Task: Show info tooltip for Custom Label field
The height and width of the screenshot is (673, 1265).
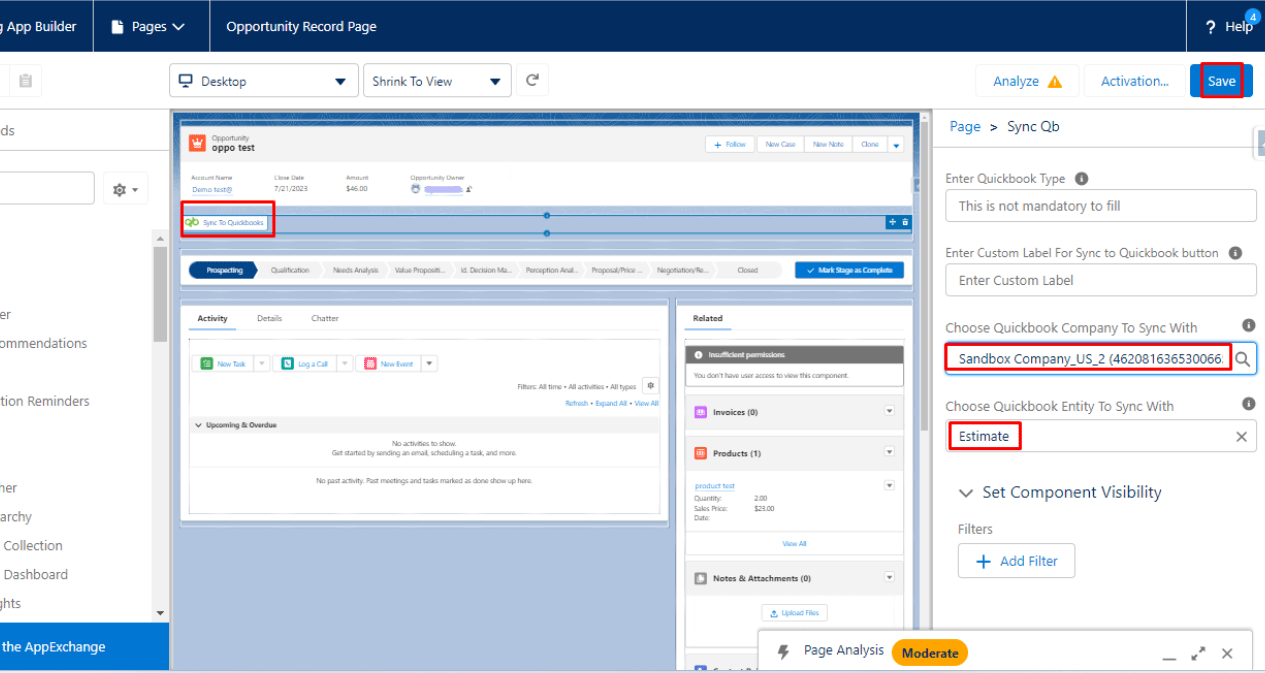Action: point(1235,253)
